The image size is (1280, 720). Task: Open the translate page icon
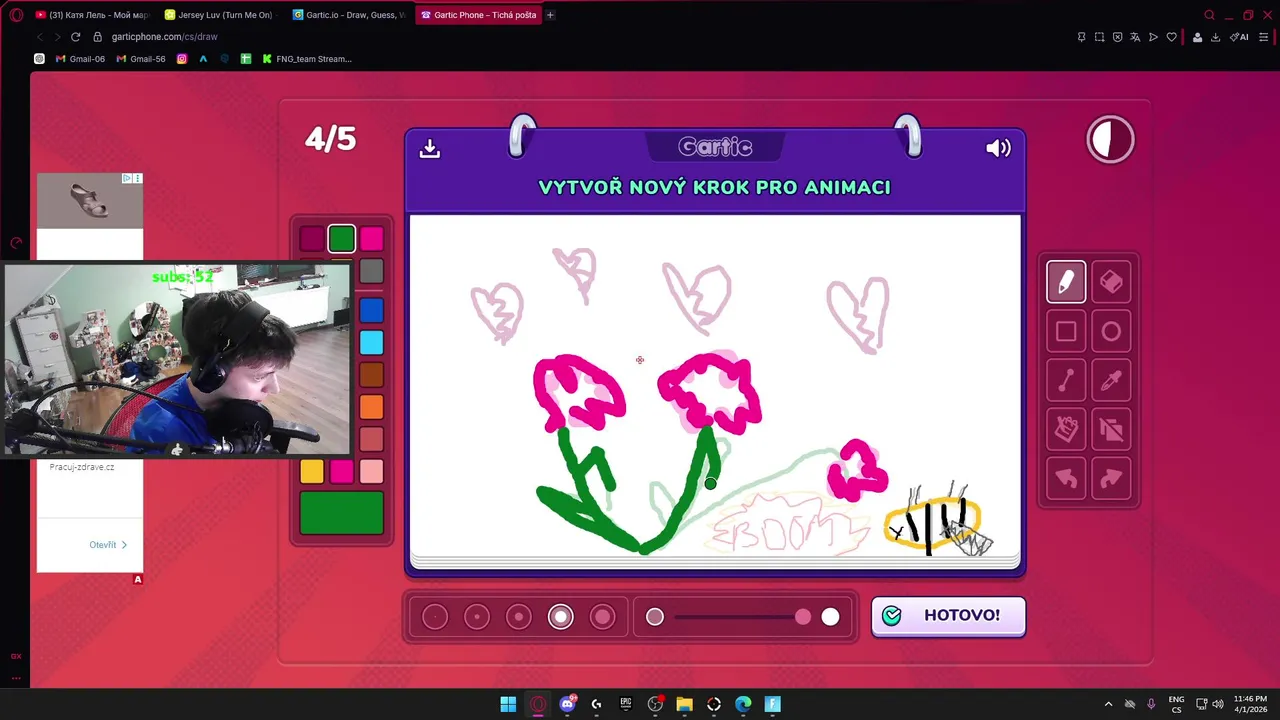(1135, 37)
